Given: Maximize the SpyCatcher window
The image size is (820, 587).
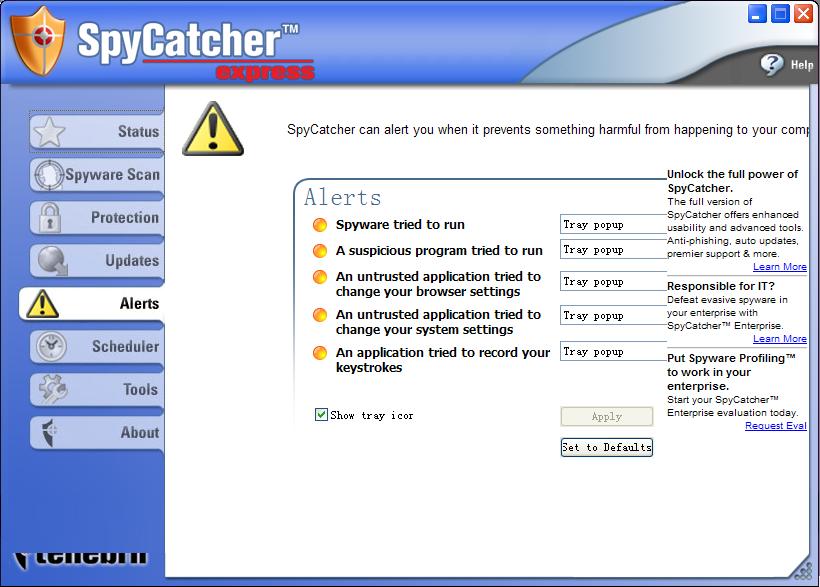Looking at the screenshot, I should tap(780, 14).
